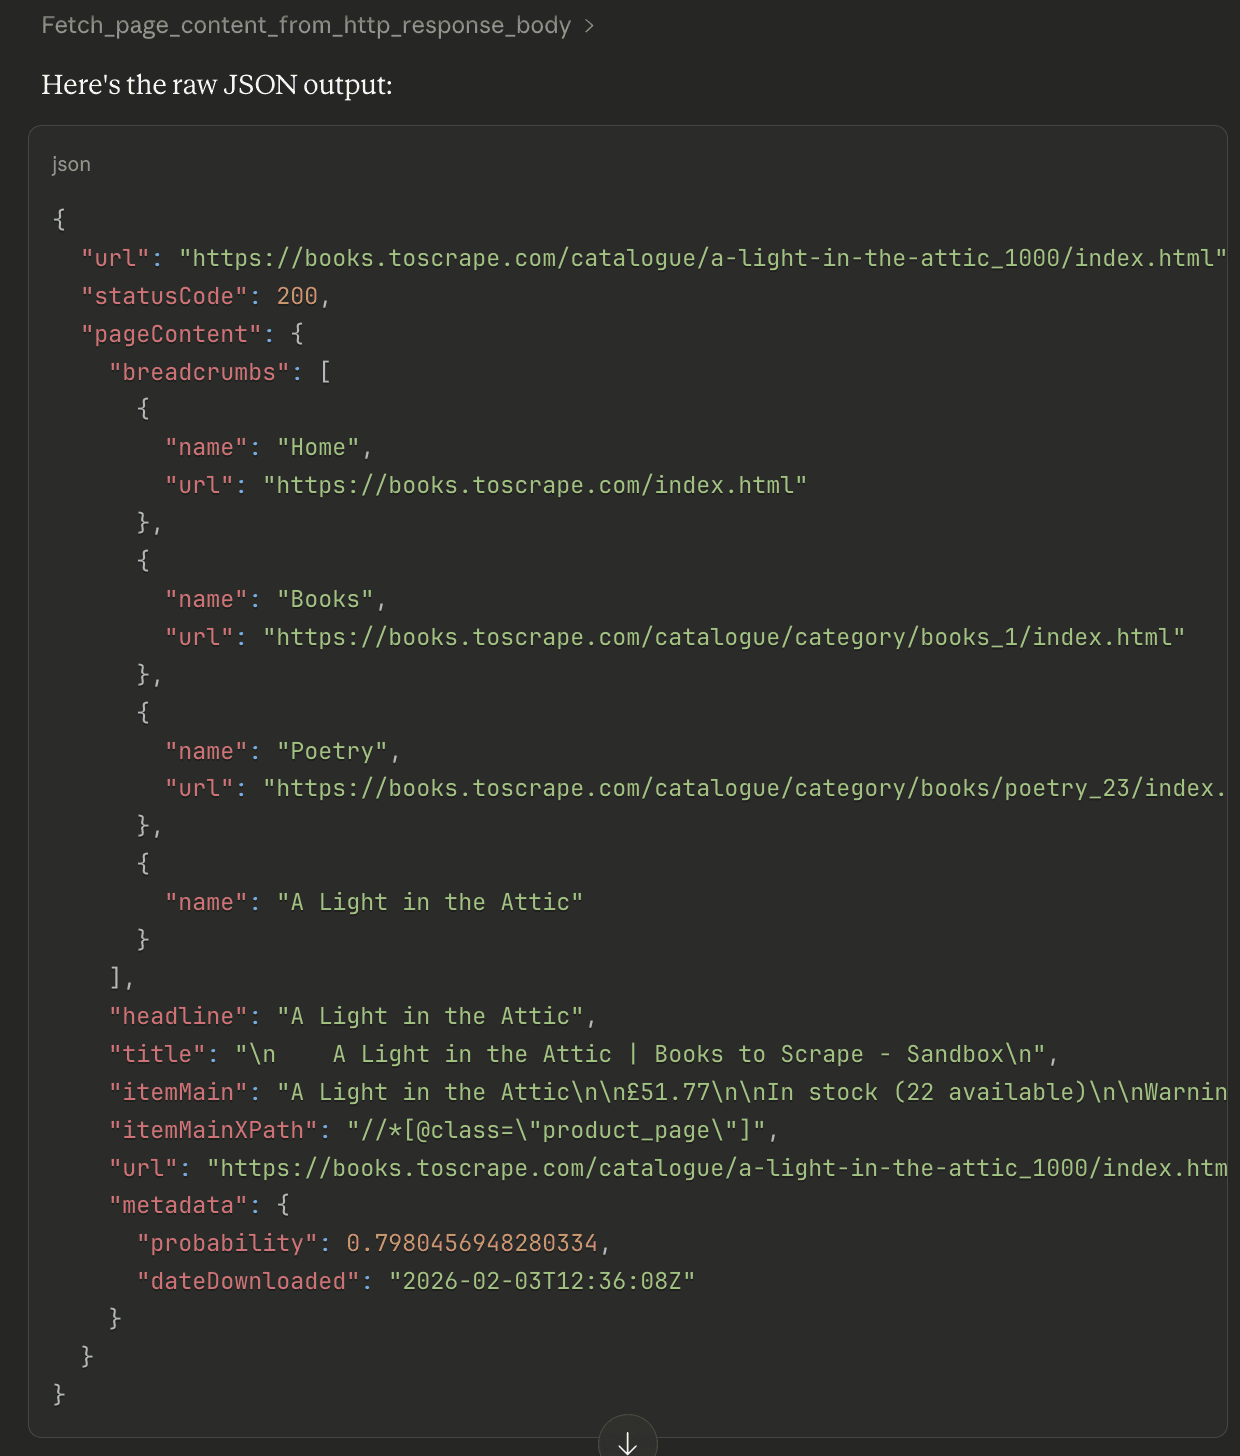Click the json language label
Screen dimensions: 1240x1456
[x=71, y=164]
